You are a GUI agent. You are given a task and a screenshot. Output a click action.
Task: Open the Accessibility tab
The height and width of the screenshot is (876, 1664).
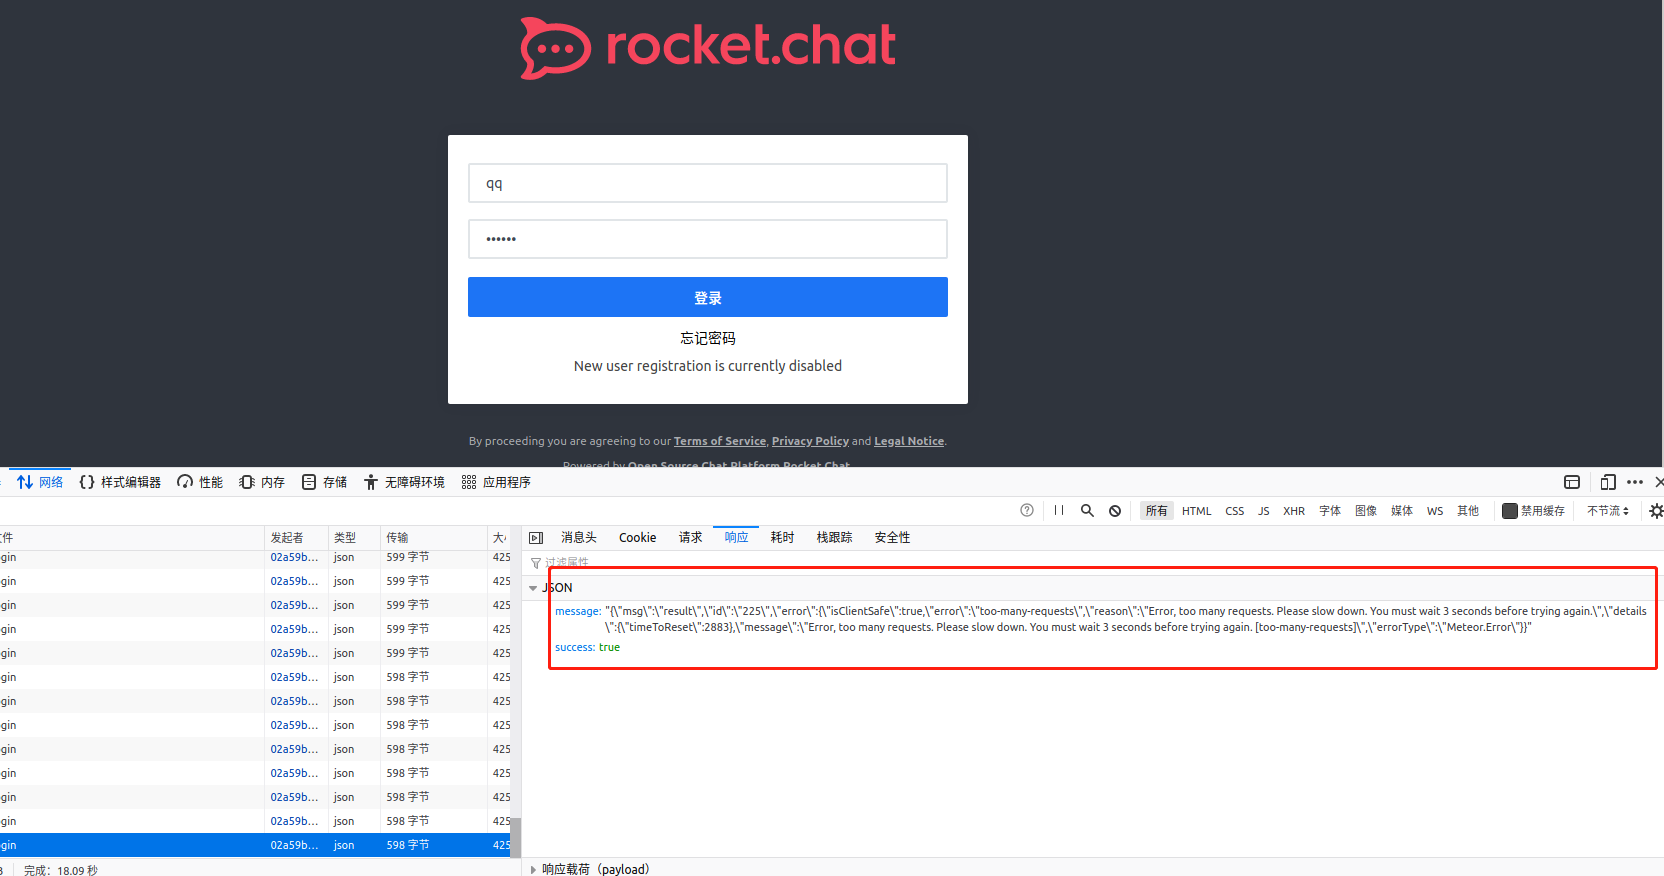[404, 482]
